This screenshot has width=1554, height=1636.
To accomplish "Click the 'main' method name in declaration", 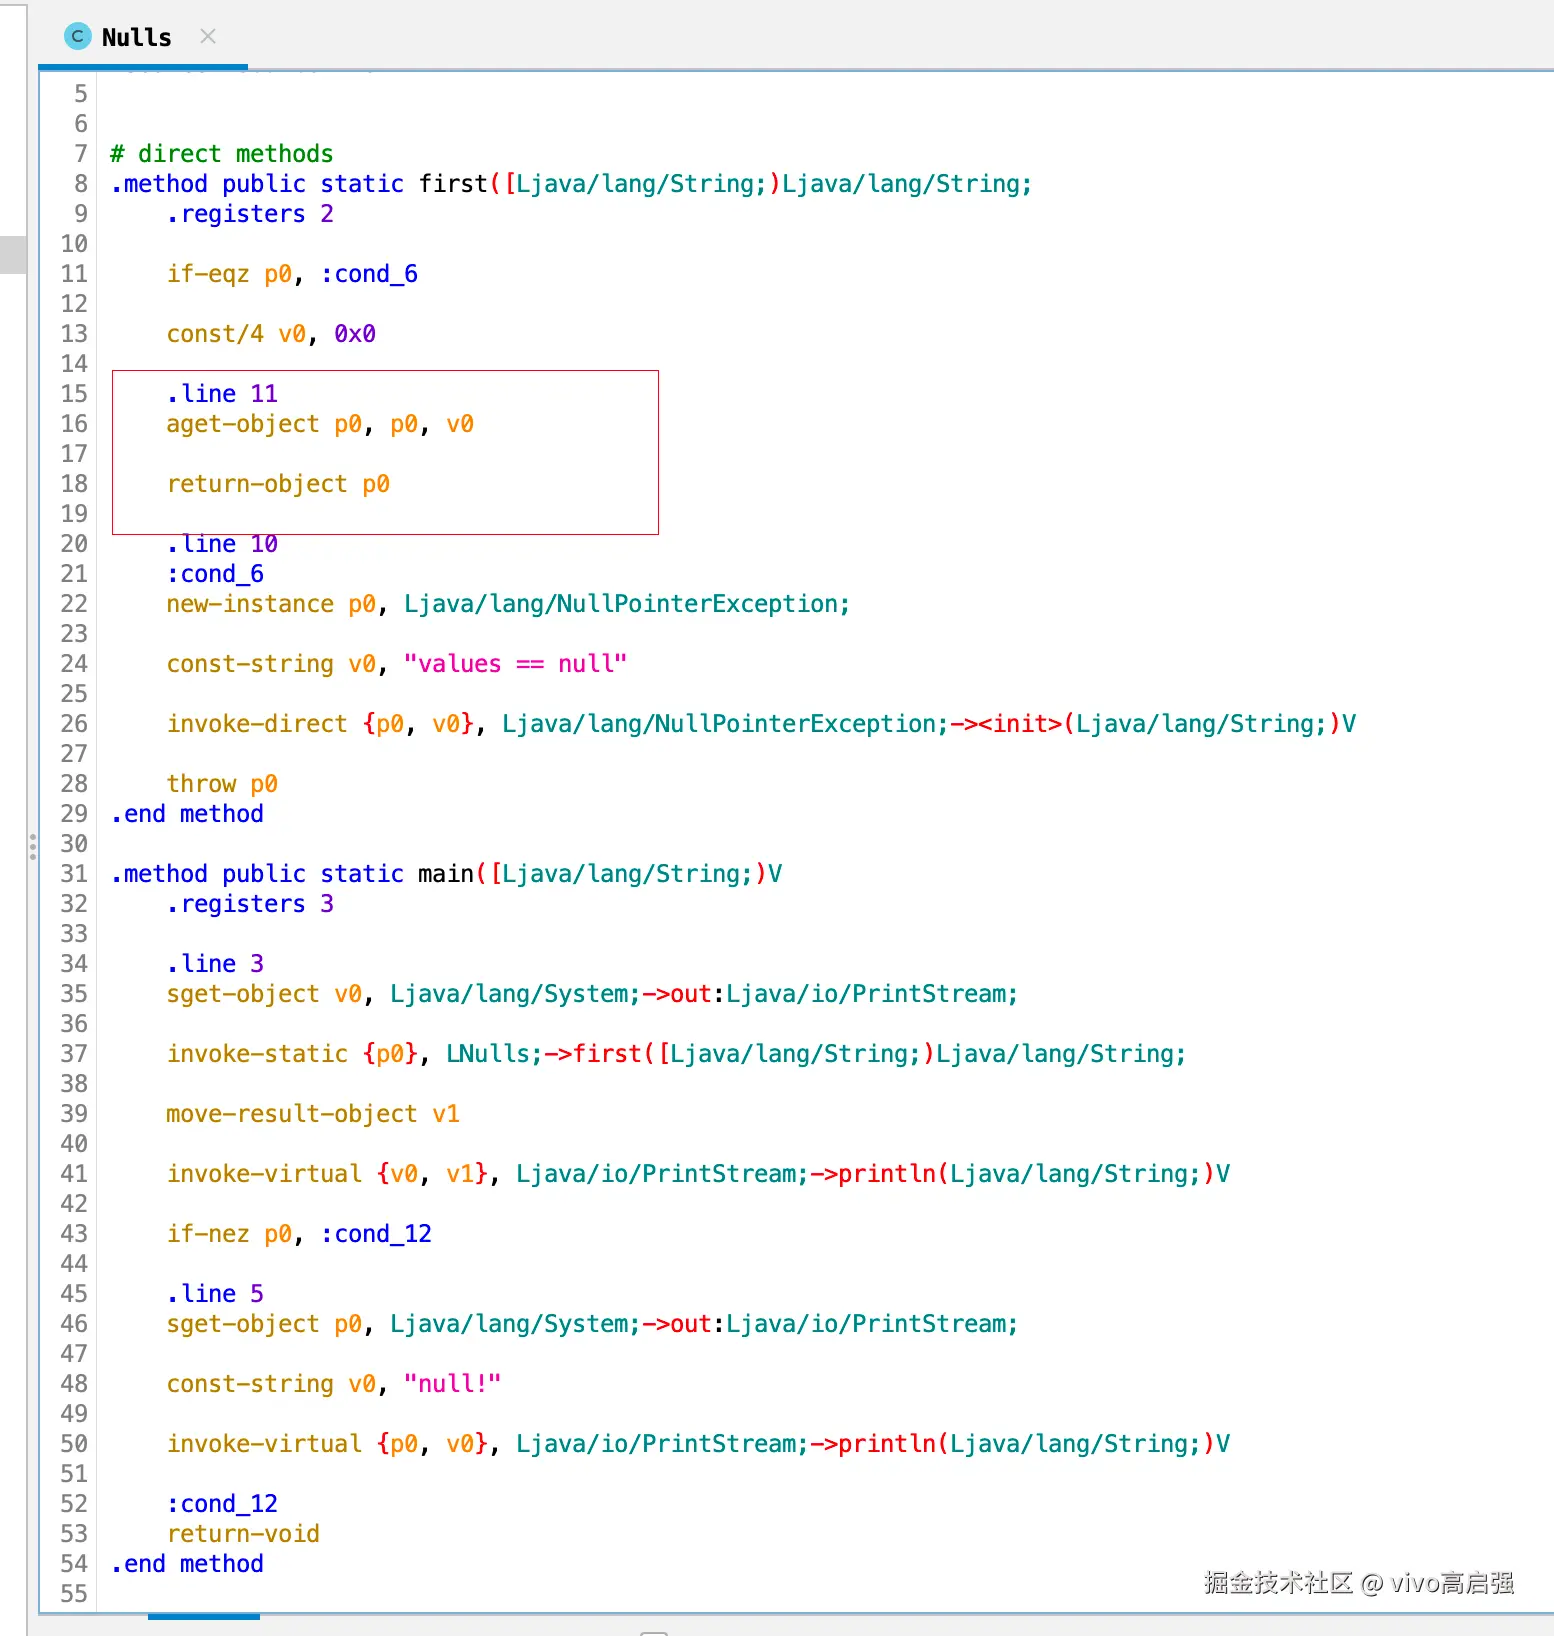I will [x=446, y=874].
